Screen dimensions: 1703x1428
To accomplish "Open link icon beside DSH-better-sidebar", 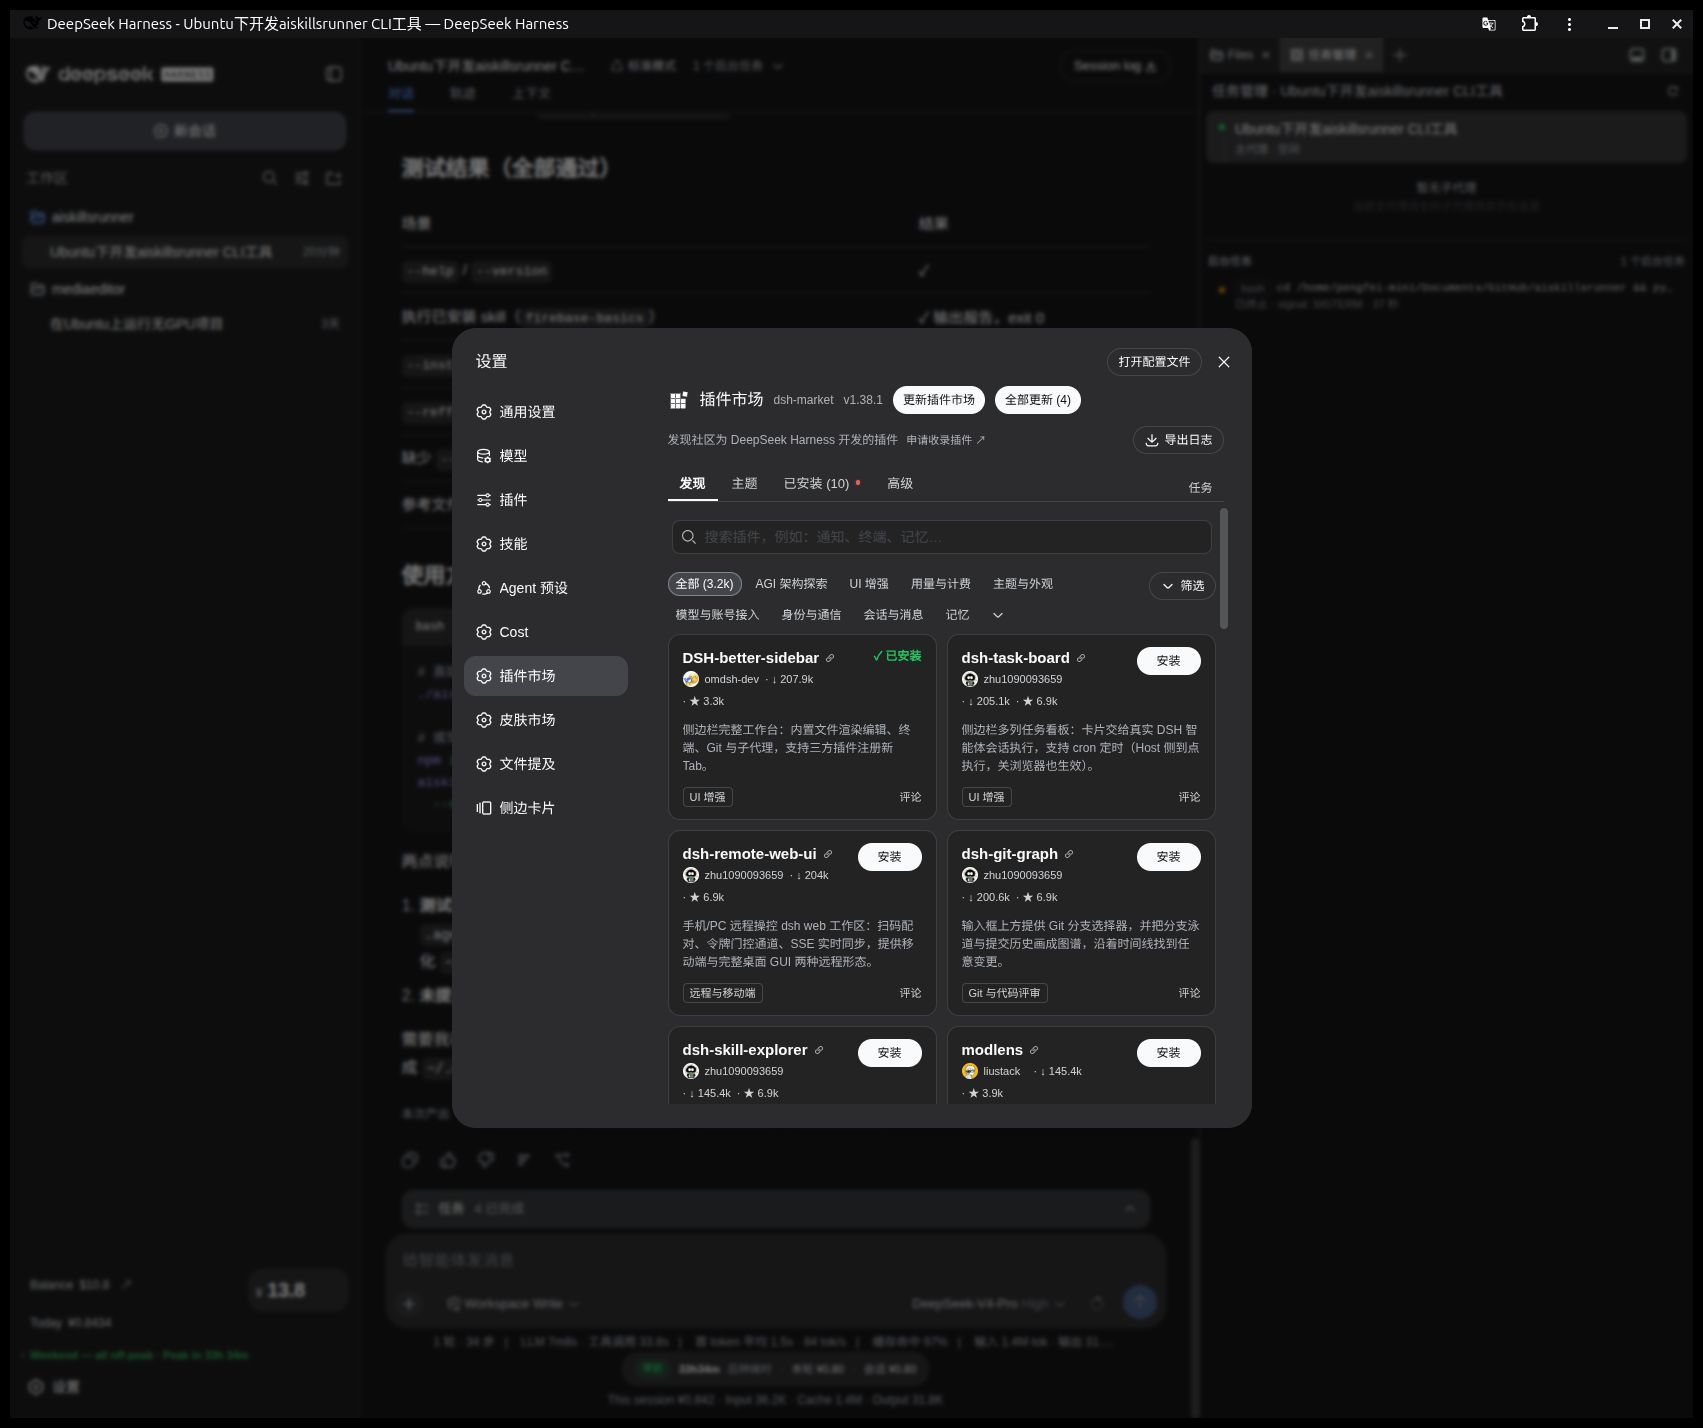I will pos(830,658).
